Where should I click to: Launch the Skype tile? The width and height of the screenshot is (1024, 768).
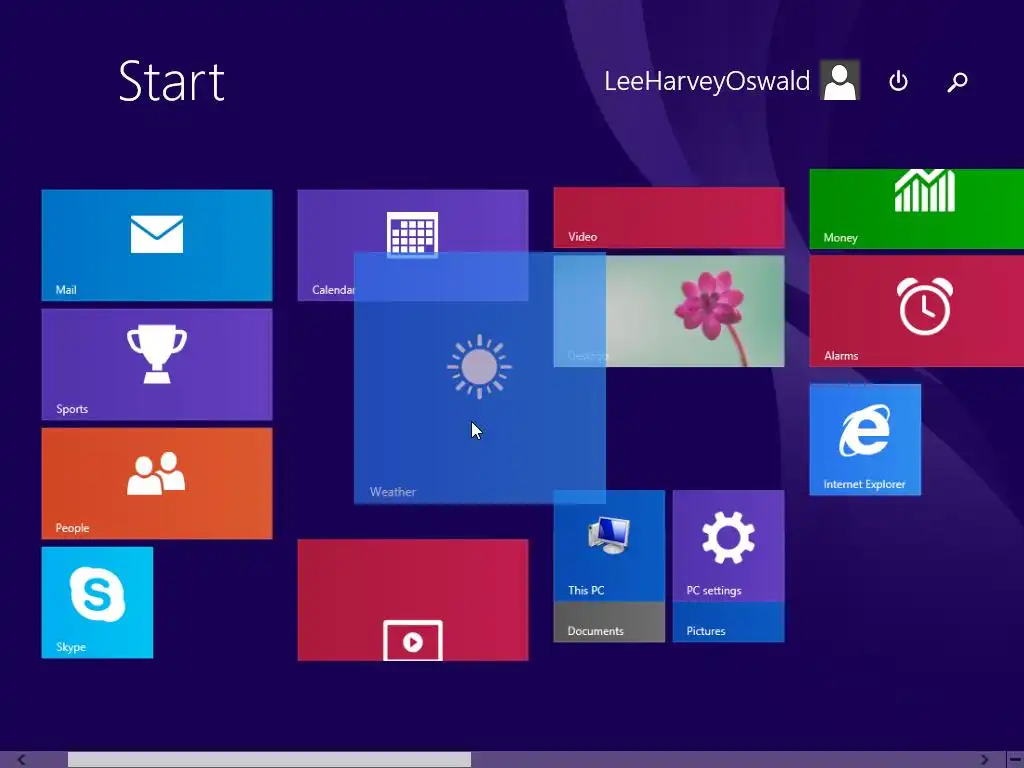coord(97,602)
